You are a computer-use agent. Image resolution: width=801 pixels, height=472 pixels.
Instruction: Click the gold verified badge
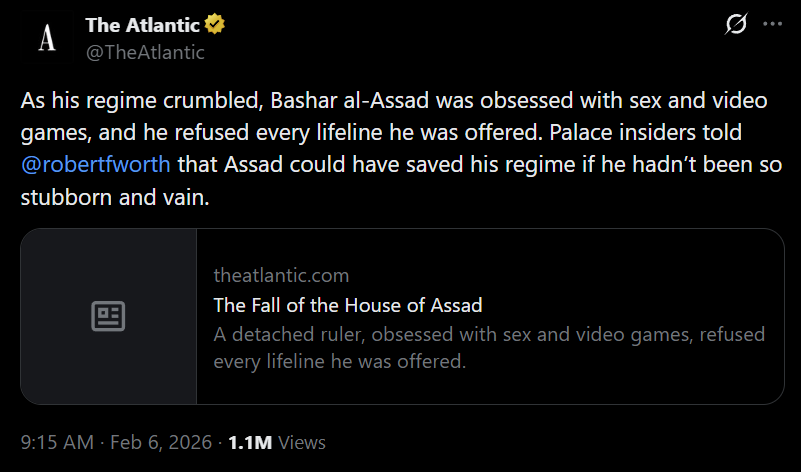tap(216, 25)
